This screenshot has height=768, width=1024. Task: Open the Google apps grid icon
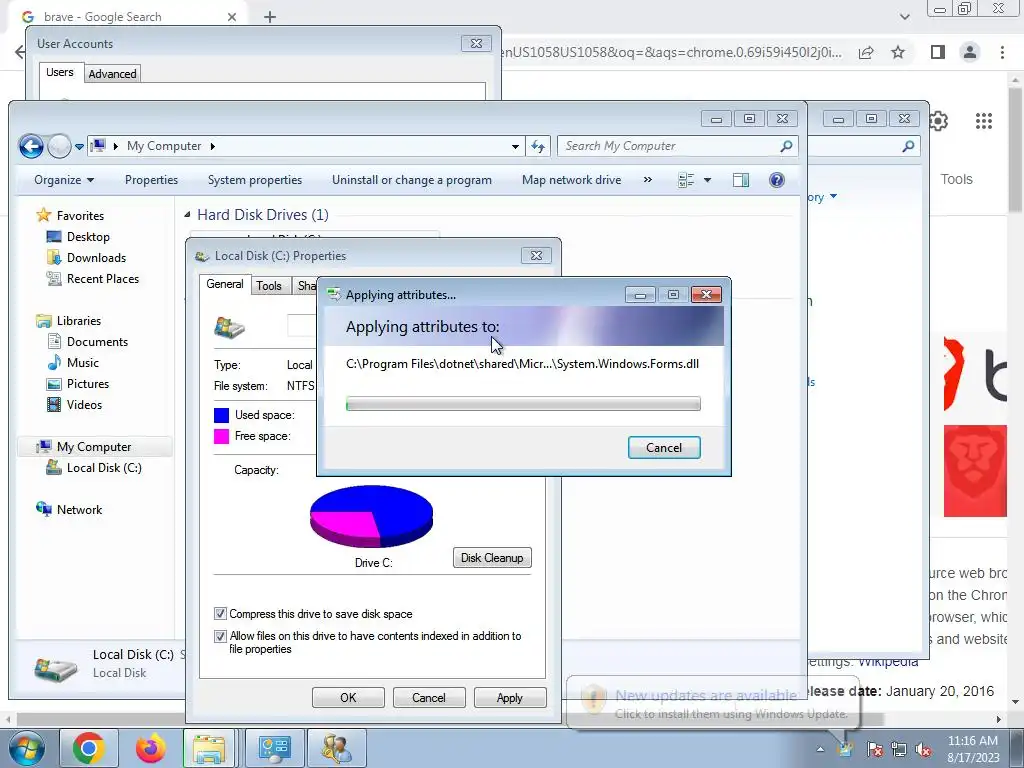pyautogui.click(x=984, y=121)
